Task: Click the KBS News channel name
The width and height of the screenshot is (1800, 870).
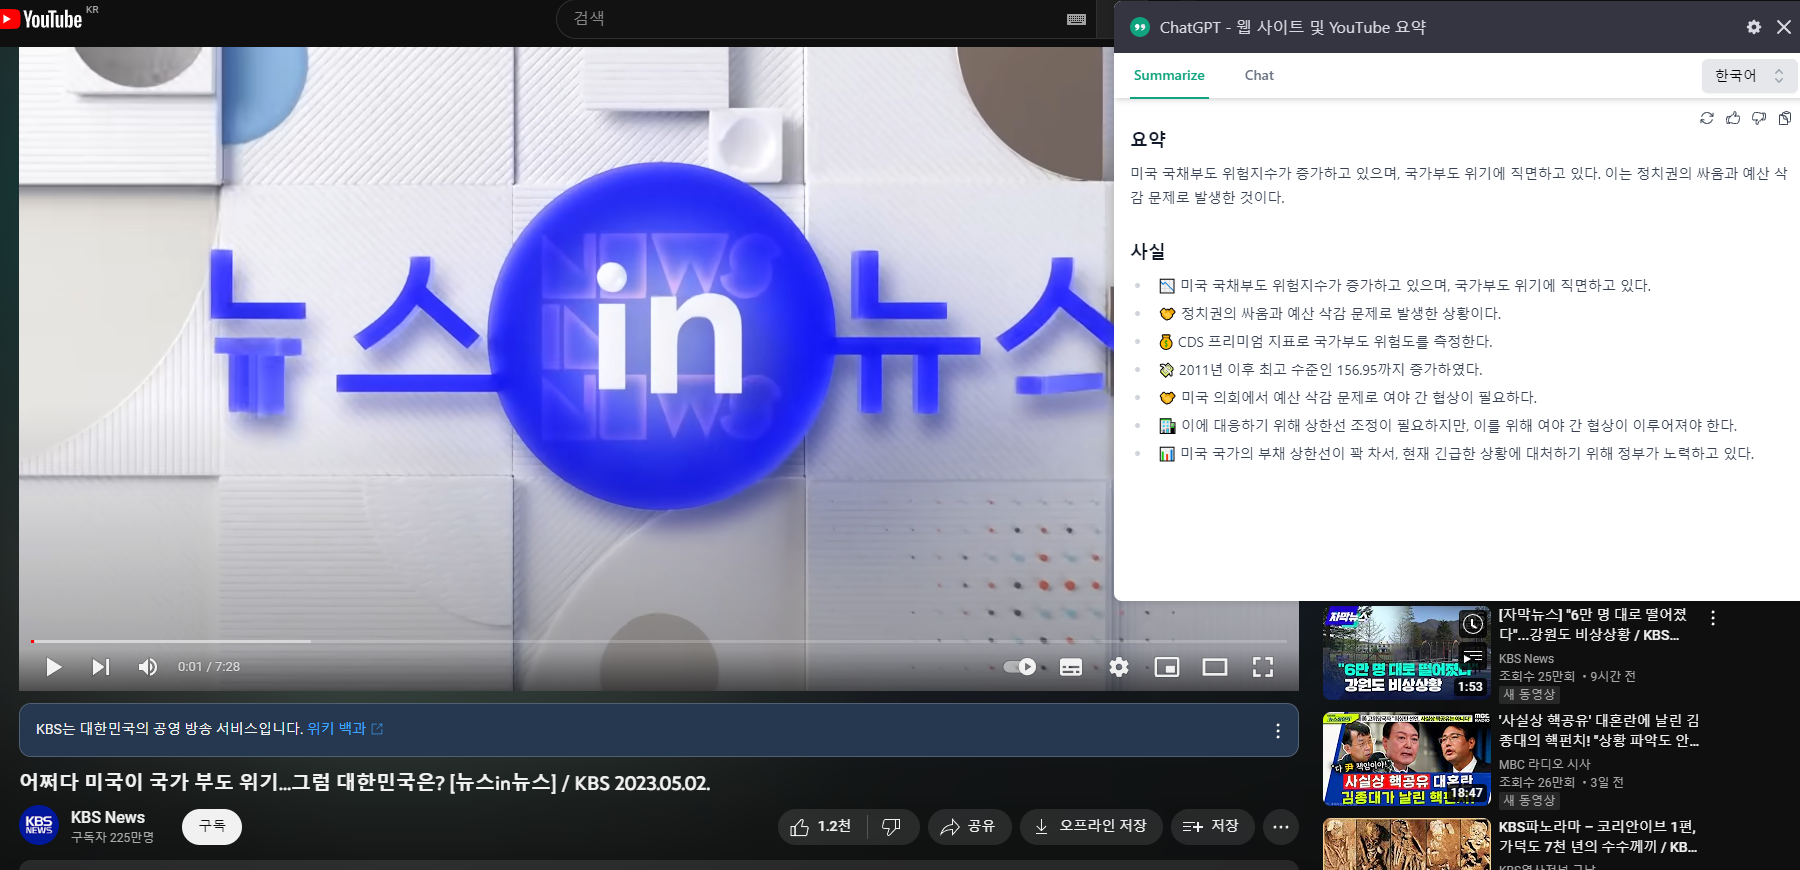Action: point(108,817)
